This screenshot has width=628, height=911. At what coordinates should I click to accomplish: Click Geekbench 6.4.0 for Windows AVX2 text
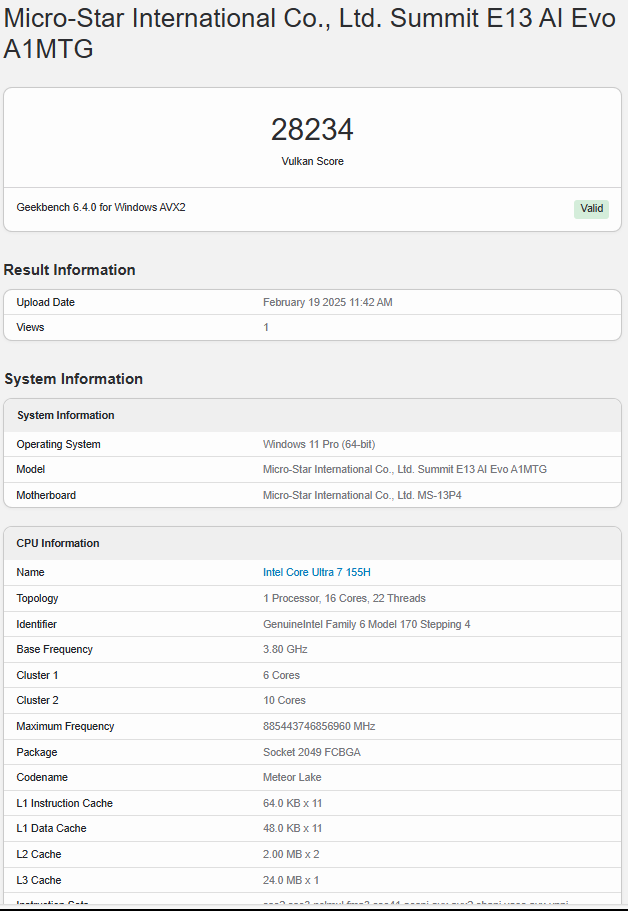pyautogui.click(x=101, y=207)
